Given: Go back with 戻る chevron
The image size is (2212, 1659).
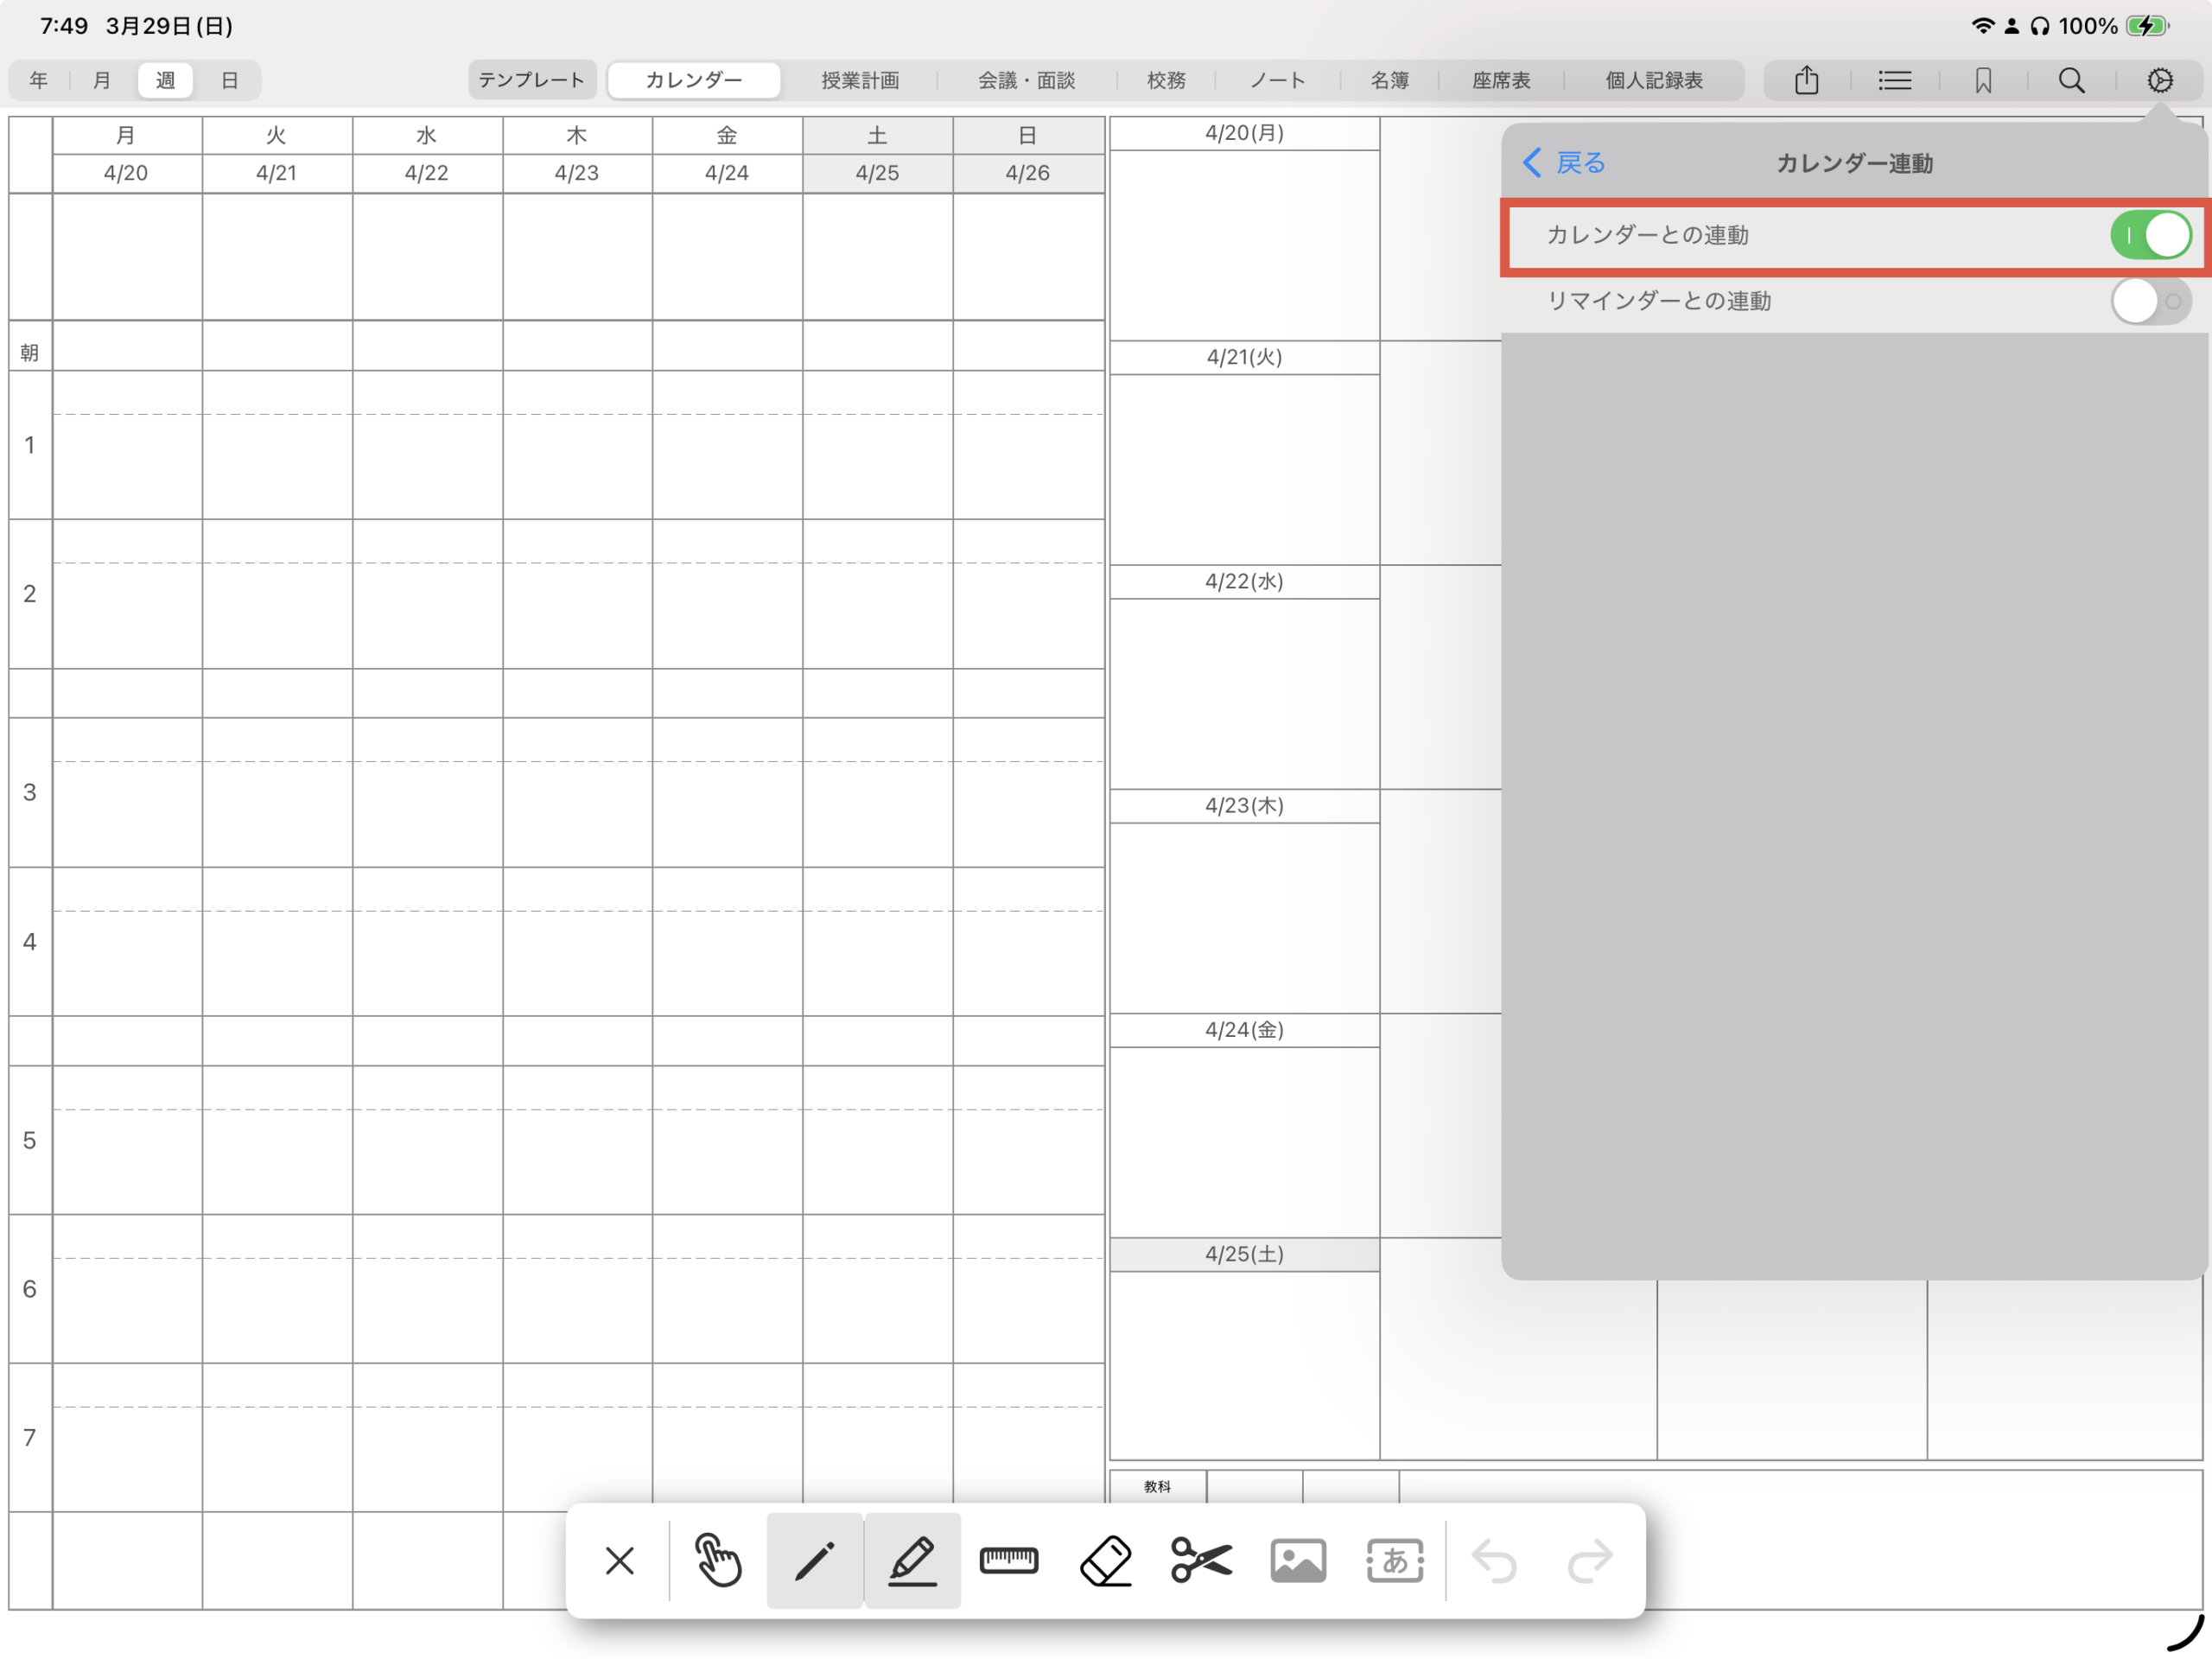Looking at the screenshot, I should (1564, 163).
